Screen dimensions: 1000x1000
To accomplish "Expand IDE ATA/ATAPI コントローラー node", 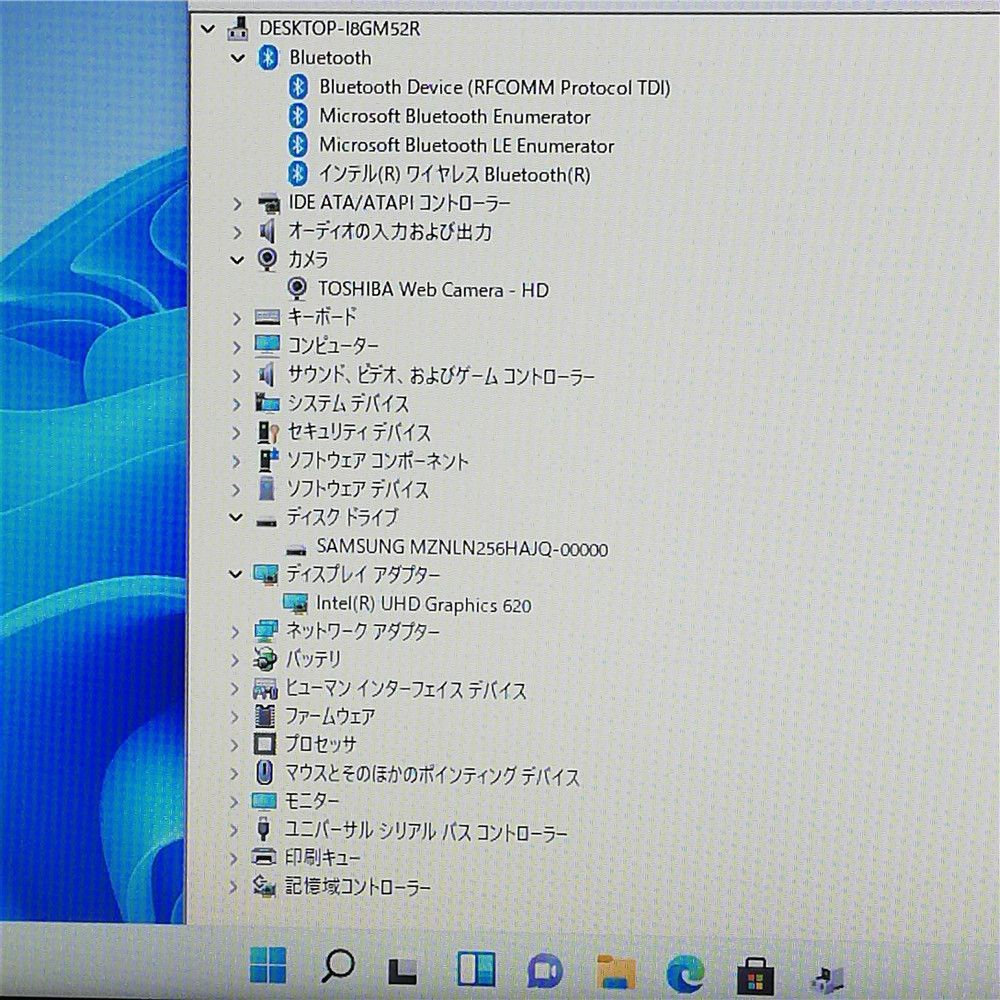I will pyautogui.click(x=237, y=204).
